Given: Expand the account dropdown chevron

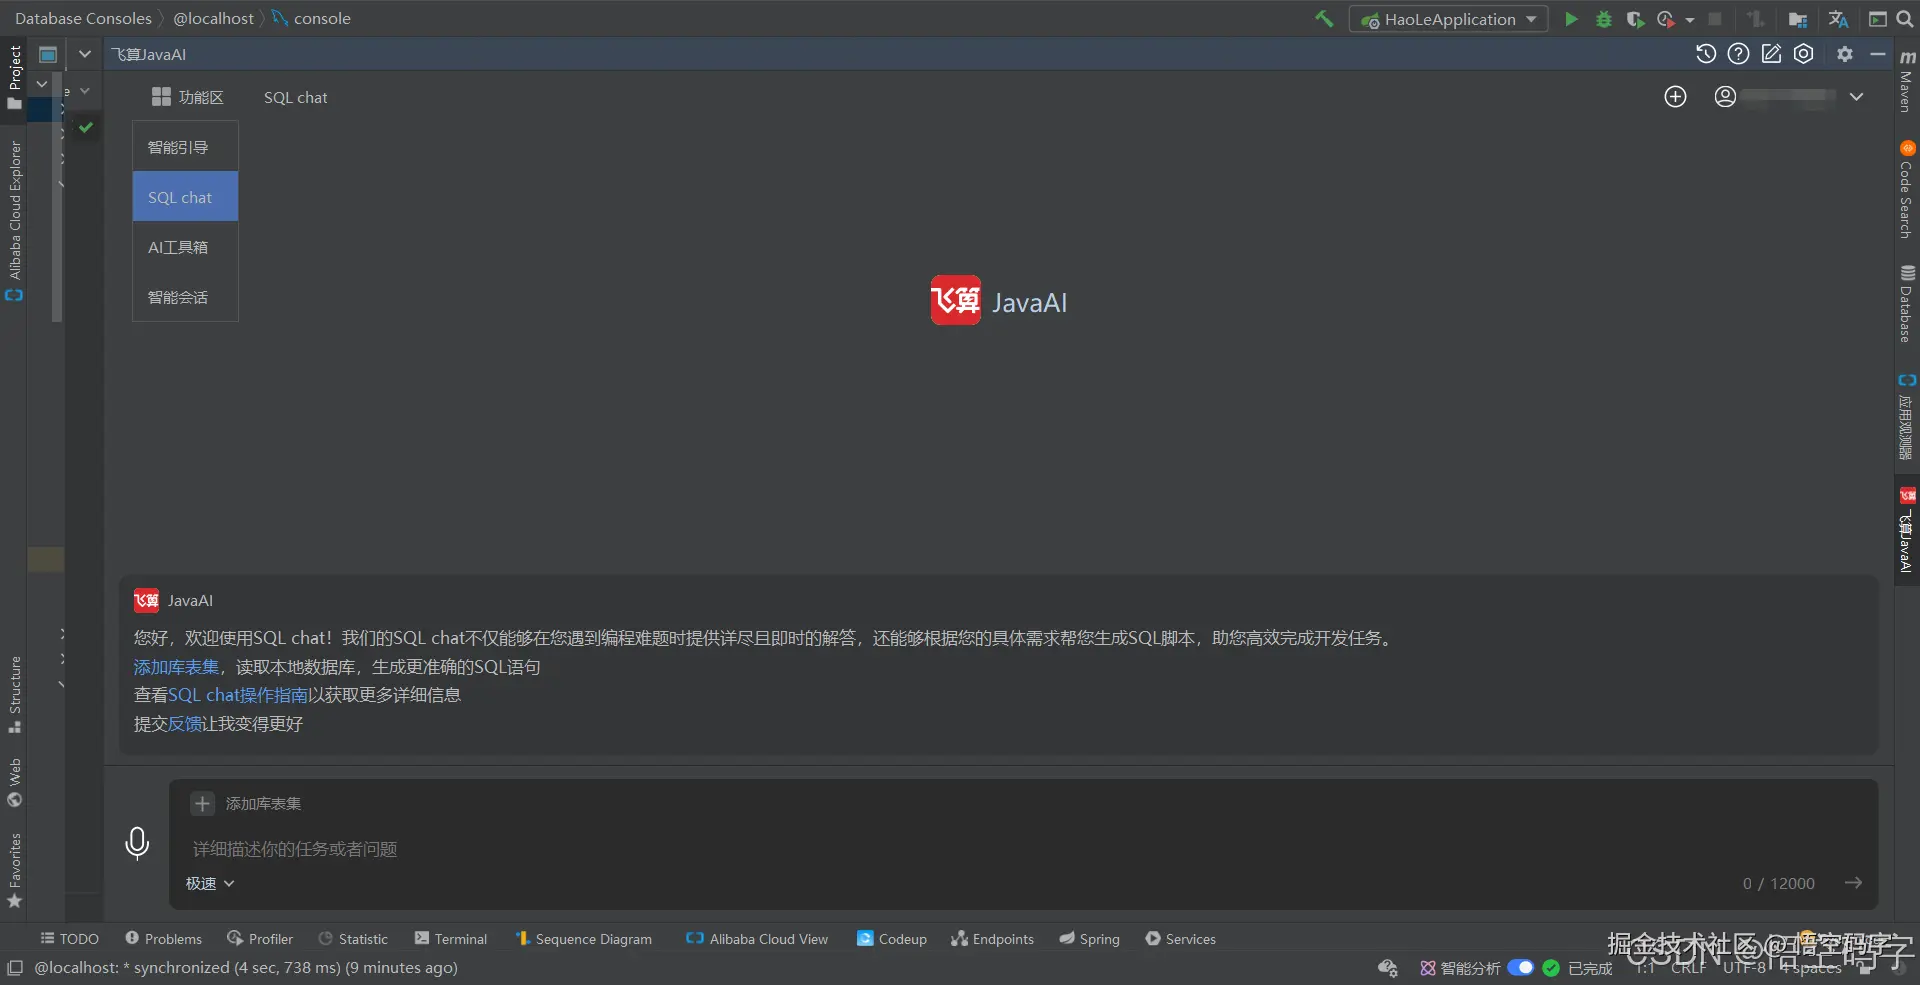Looking at the screenshot, I should pos(1856,97).
